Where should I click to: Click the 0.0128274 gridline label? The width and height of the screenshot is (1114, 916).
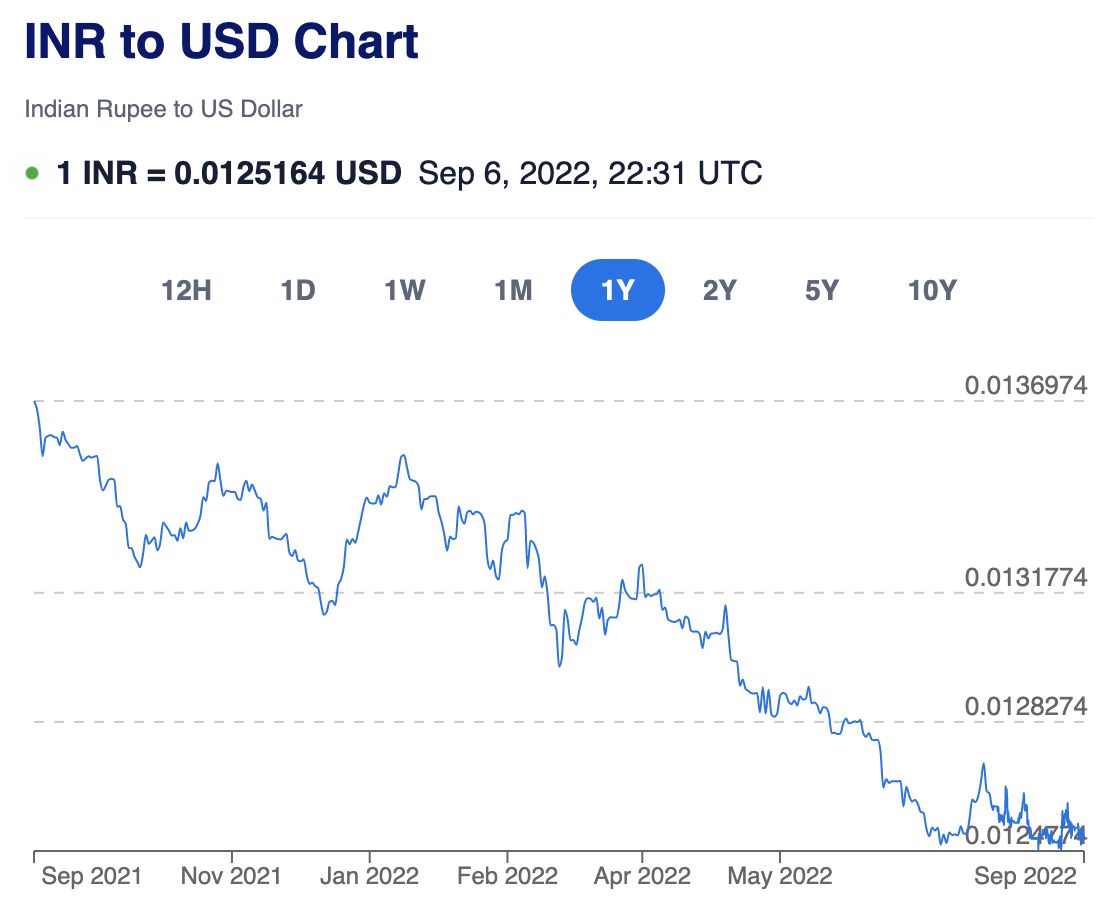1025,706
